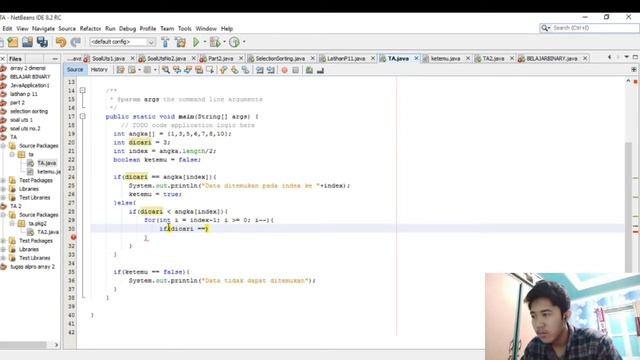Click the Find Selection magnifier icon in editor toolbar
This screenshot has width=640, height=360.
point(166,70)
